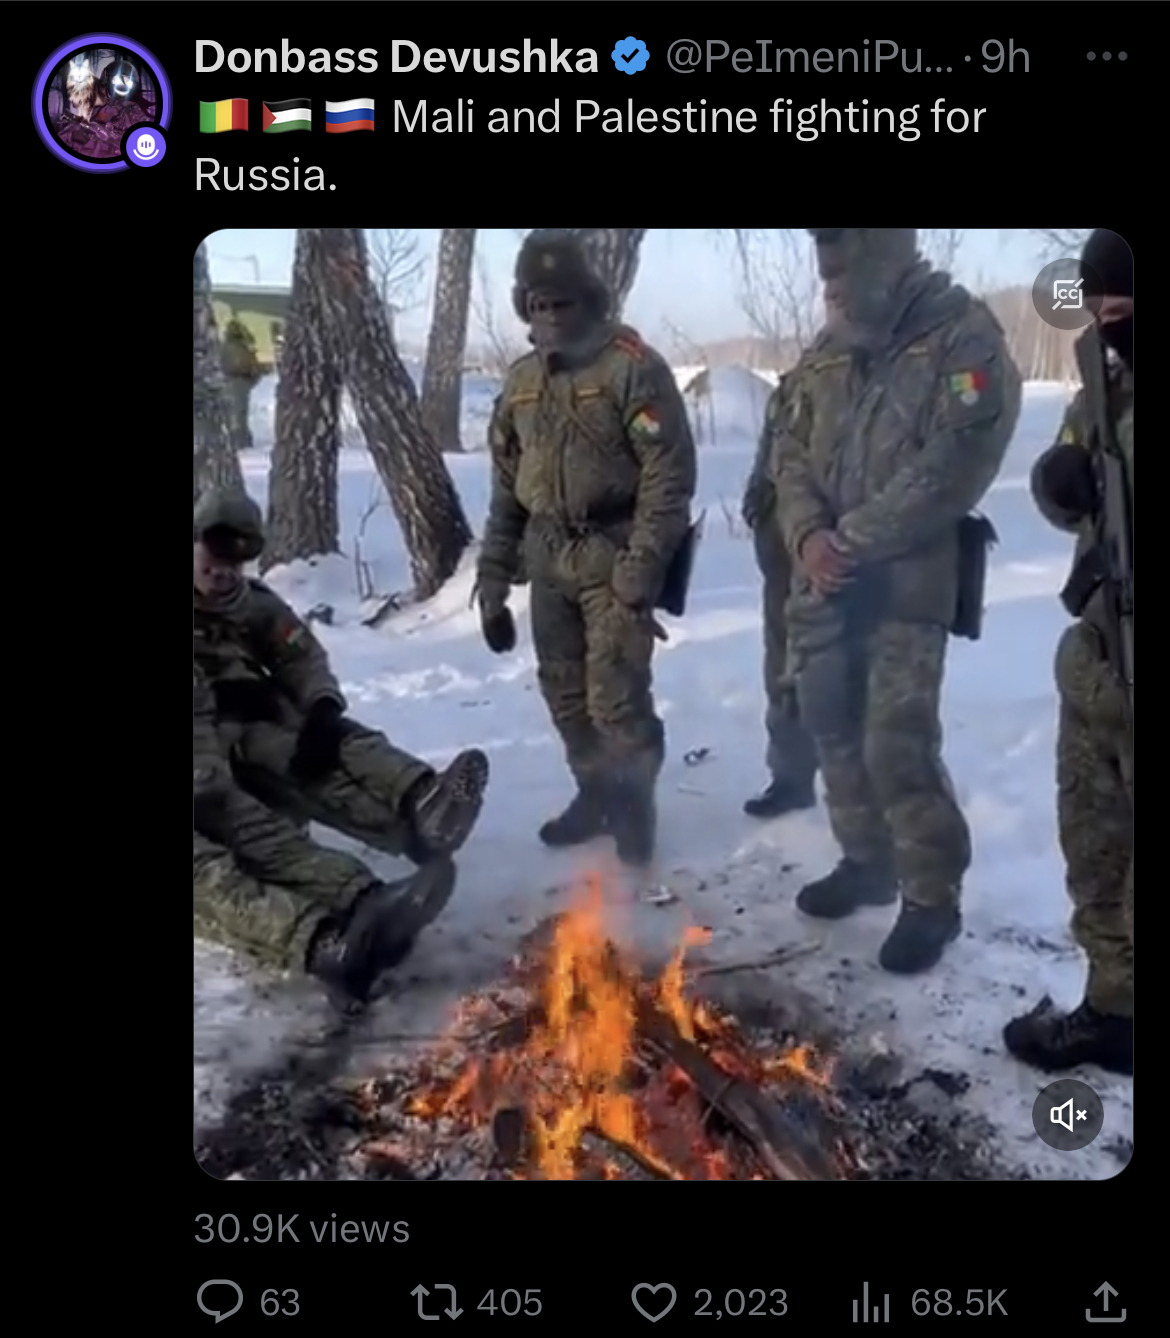Open the 9h timestamp link
This screenshot has height=1338, width=1170.
tap(1005, 57)
